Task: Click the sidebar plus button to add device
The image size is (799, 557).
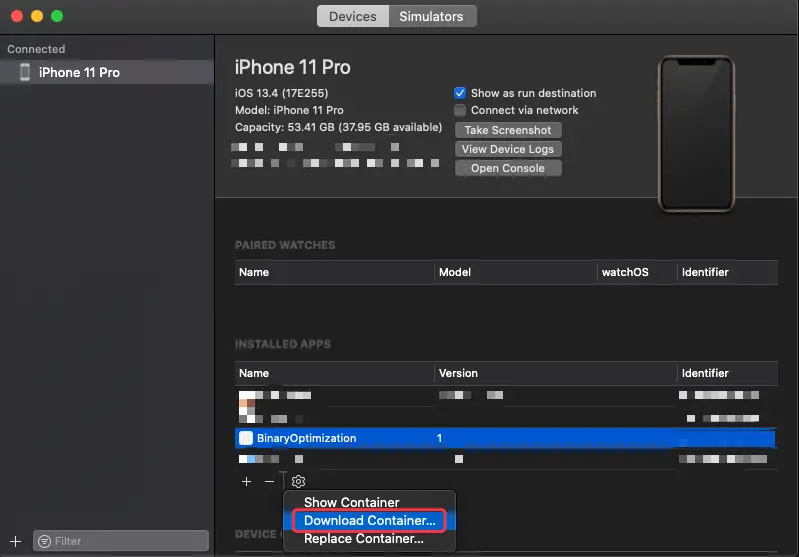Action: [16, 541]
